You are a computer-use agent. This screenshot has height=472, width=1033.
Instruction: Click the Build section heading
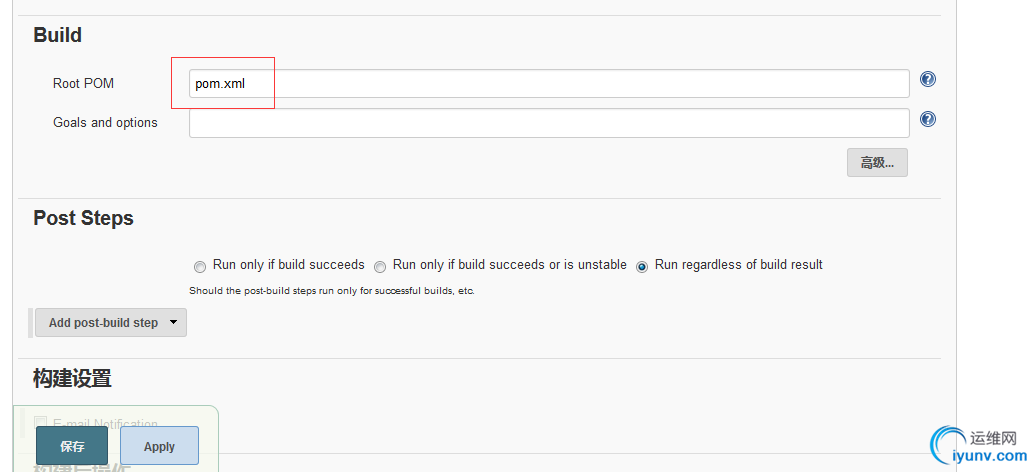(x=58, y=35)
